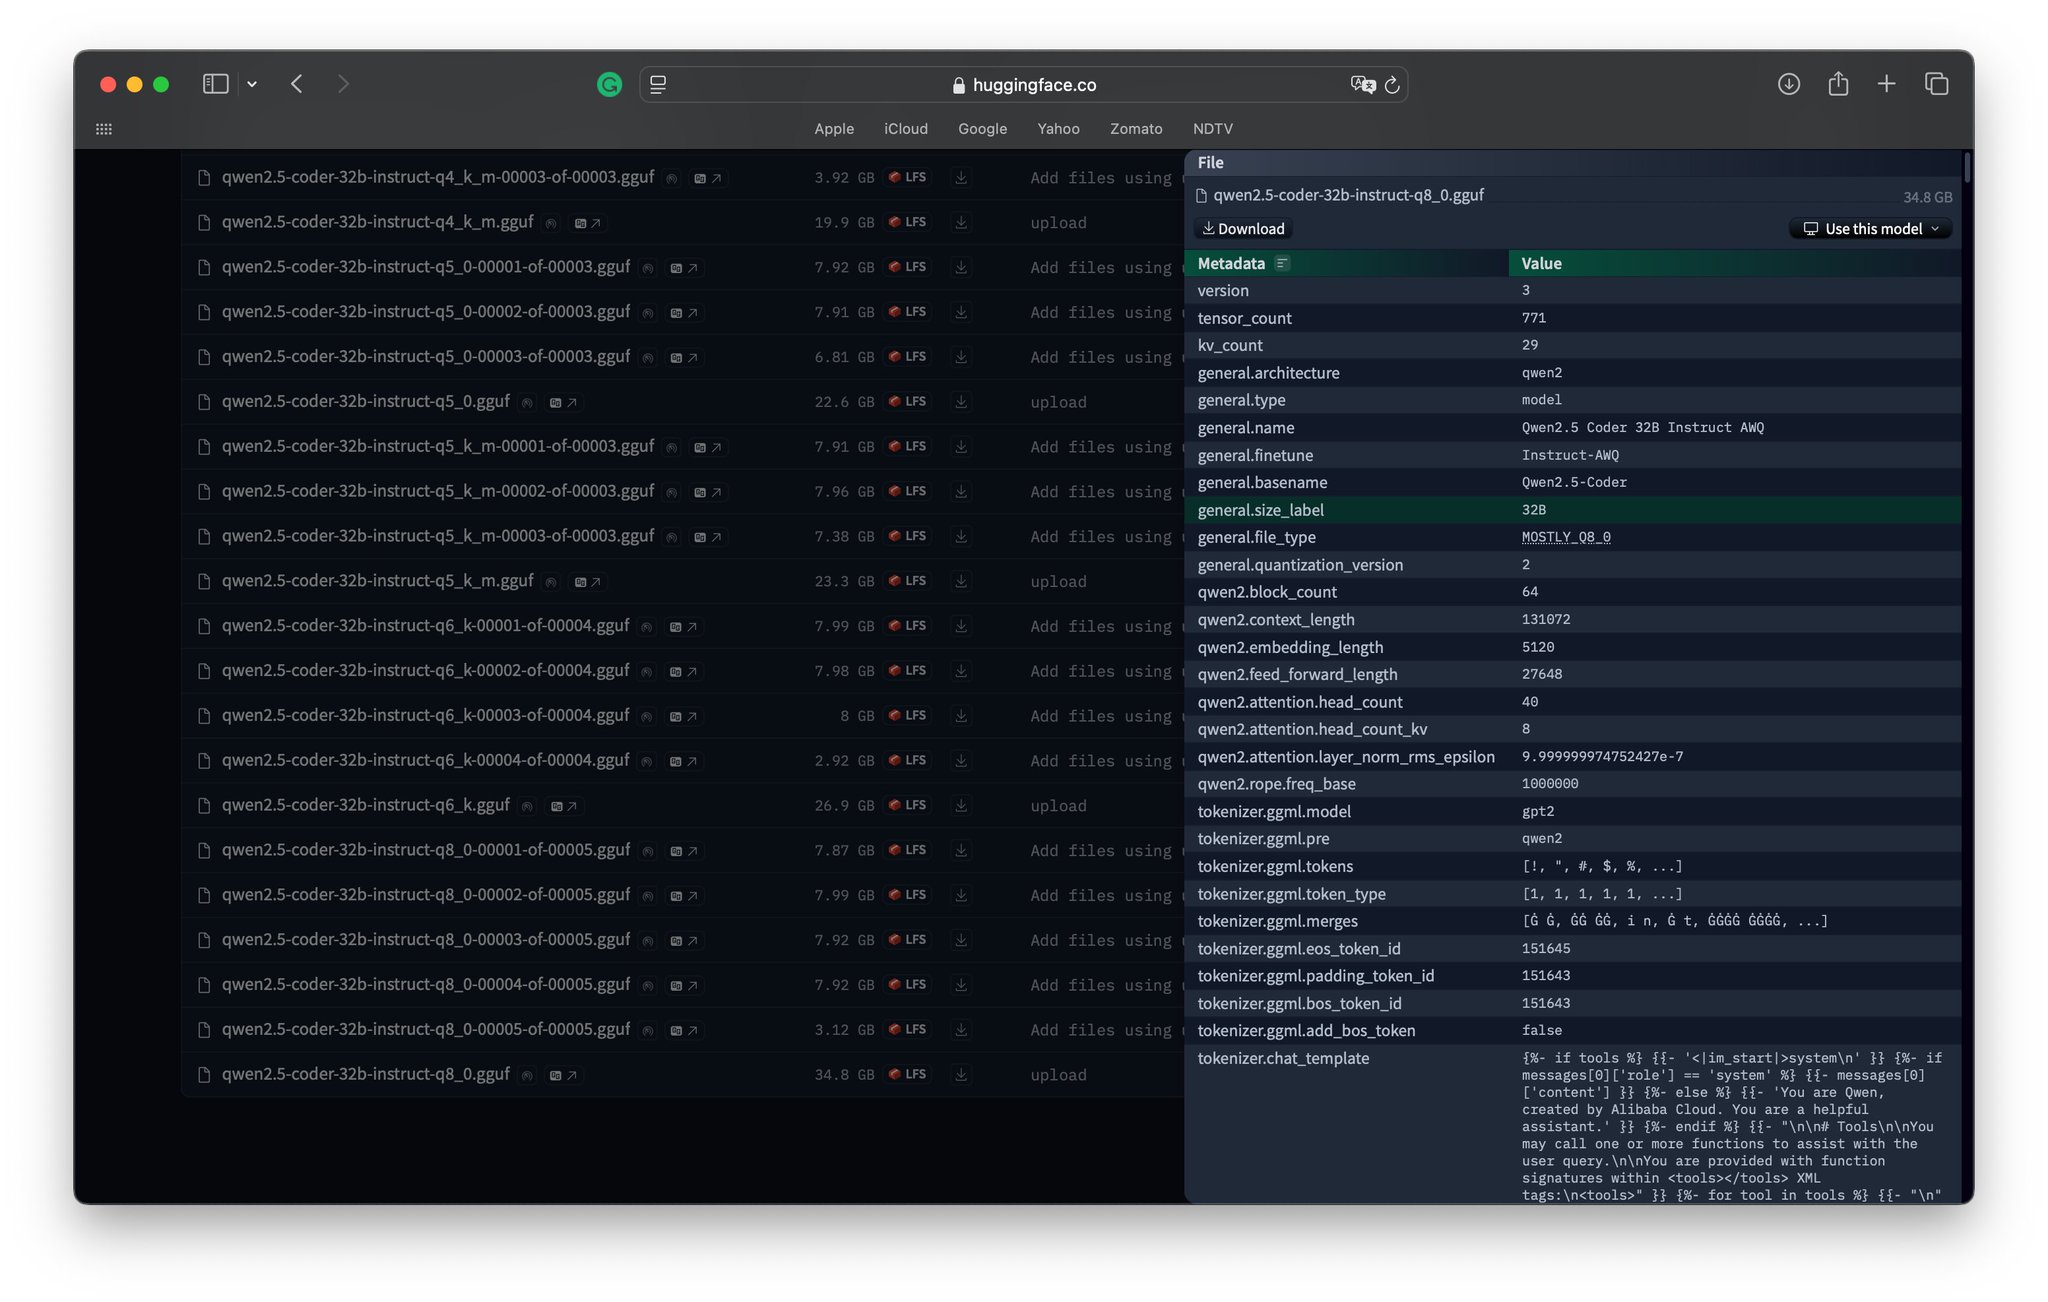Screen dimensions: 2048x1302
Task: Open the sidebar options chevron
Action: click(x=252, y=85)
